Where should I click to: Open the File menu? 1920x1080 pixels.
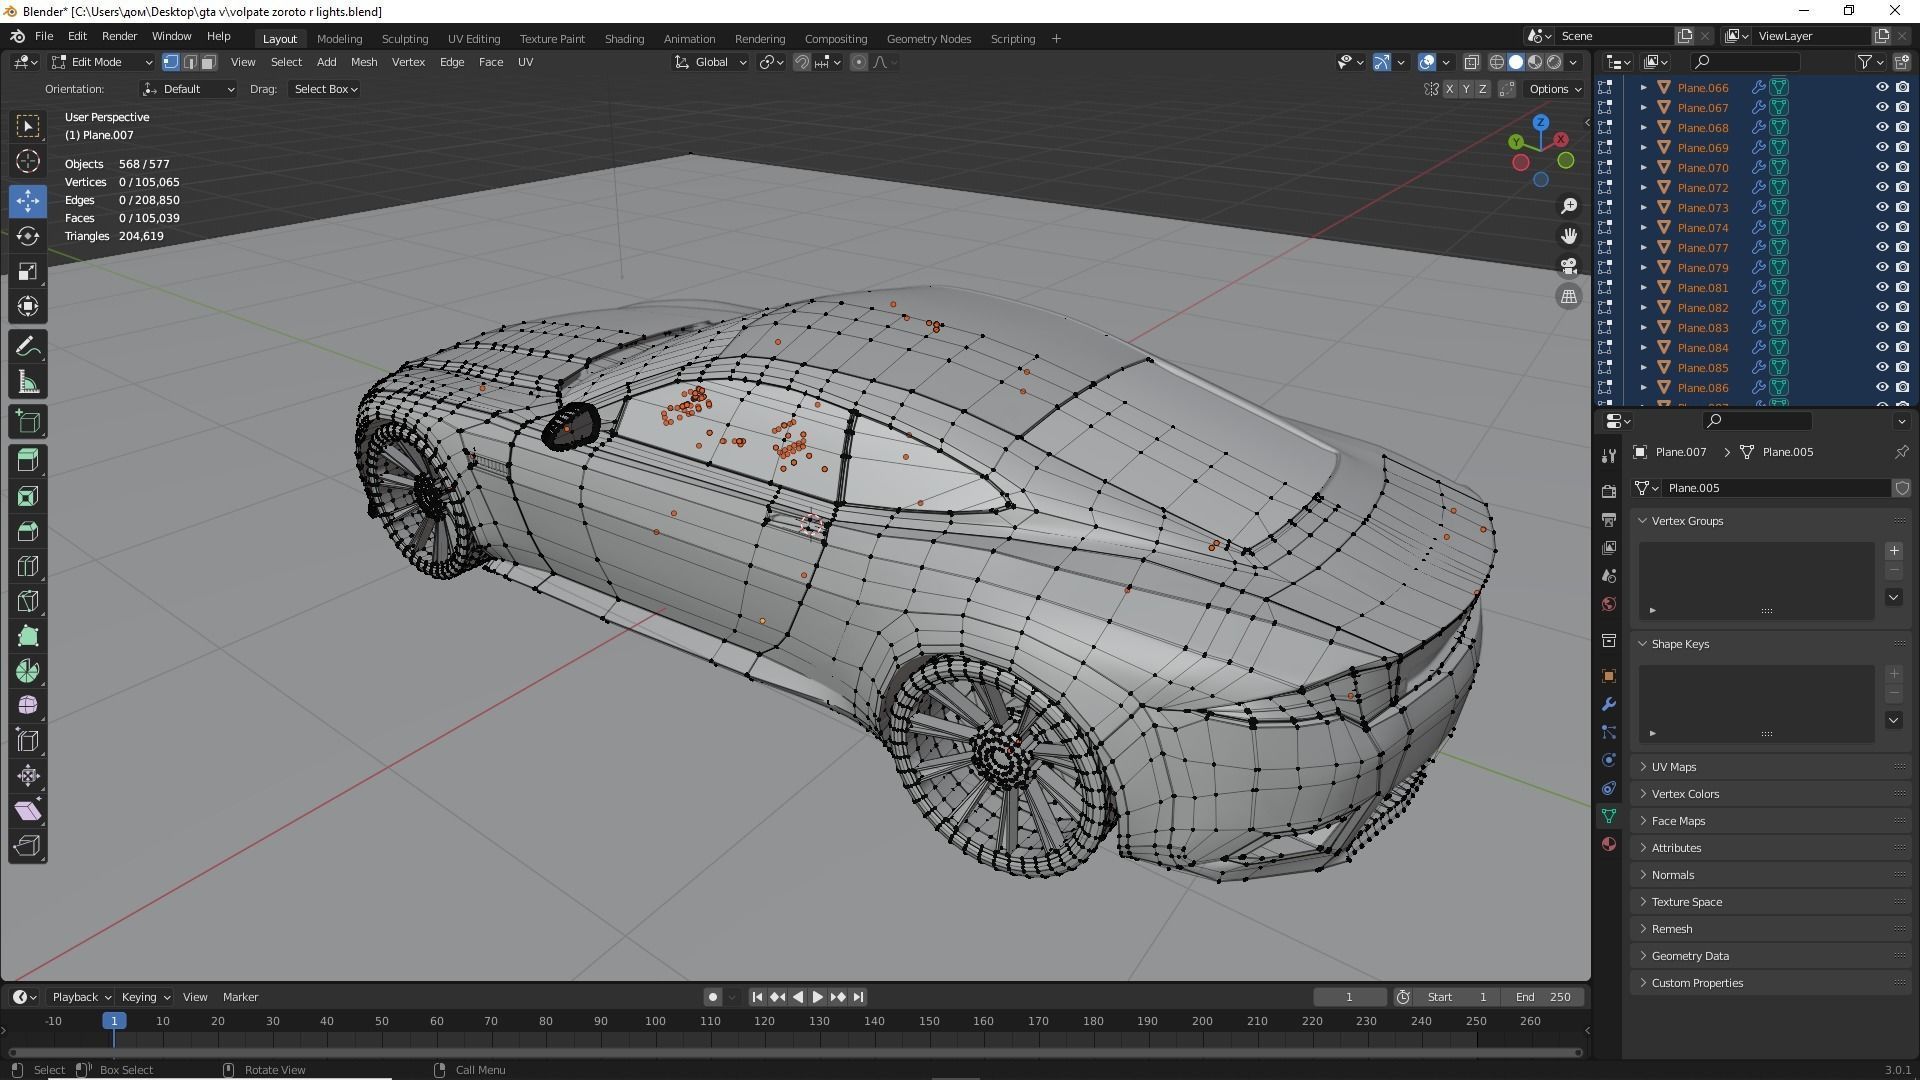(x=44, y=36)
